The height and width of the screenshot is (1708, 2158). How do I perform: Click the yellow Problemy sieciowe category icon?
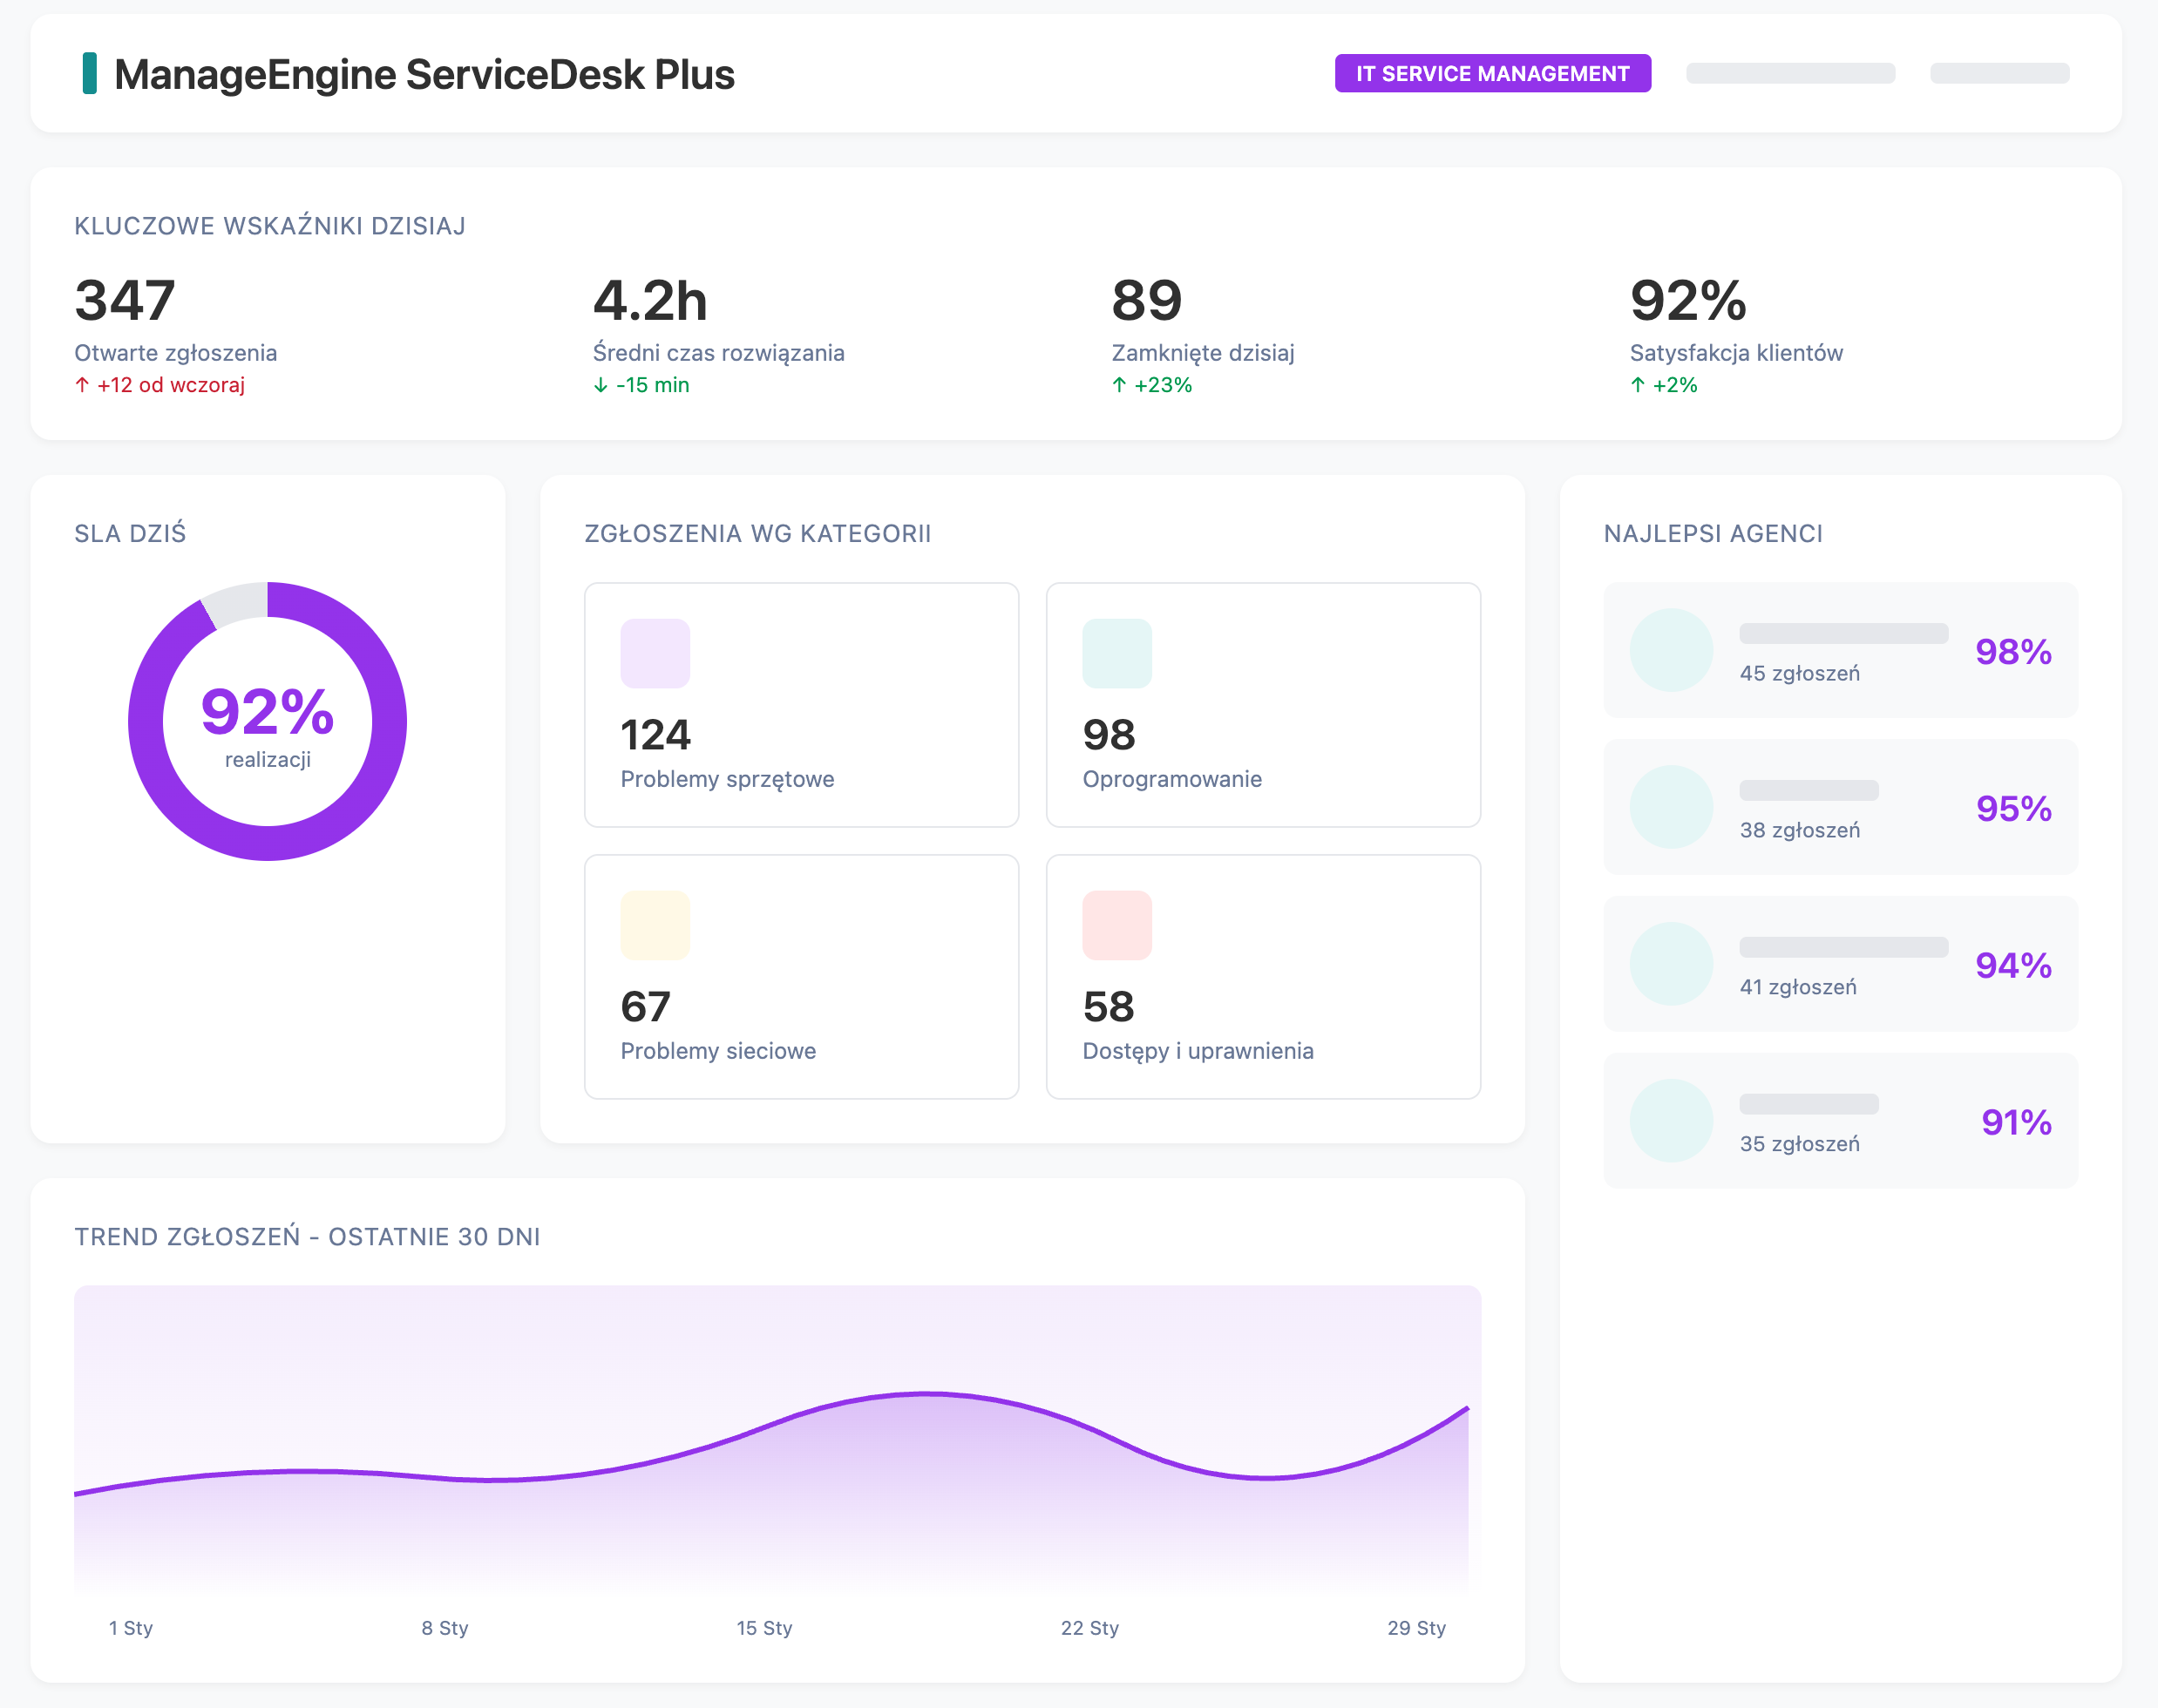tap(655, 925)
